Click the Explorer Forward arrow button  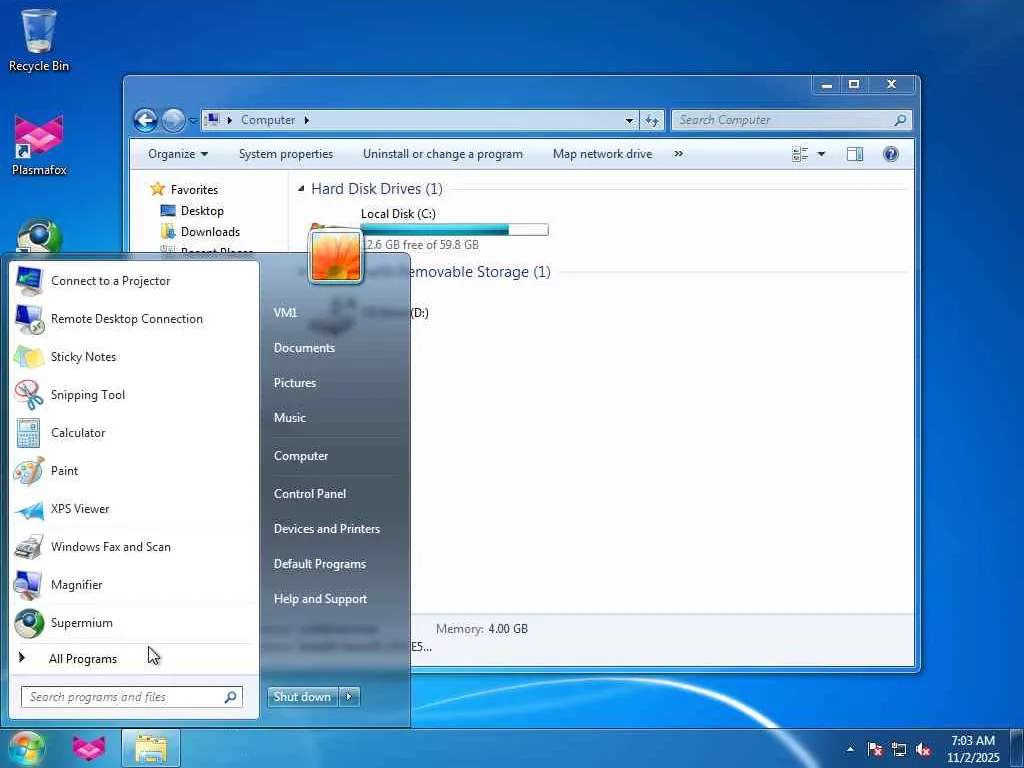point(173,120)
